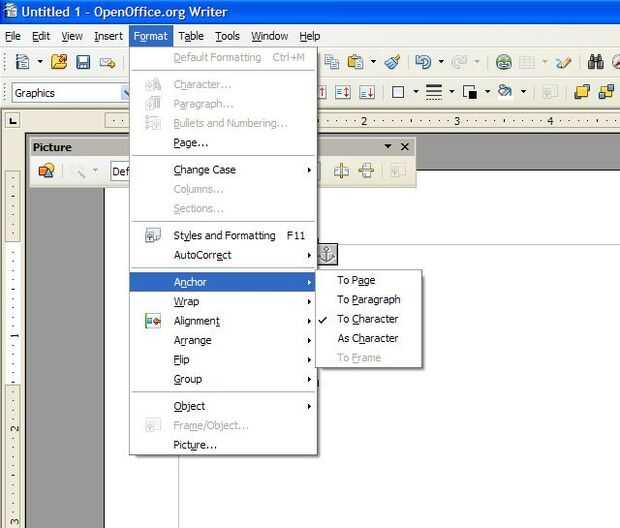620x528 pixels.
Task: Click the Undo icon
Action: point(423,62)
